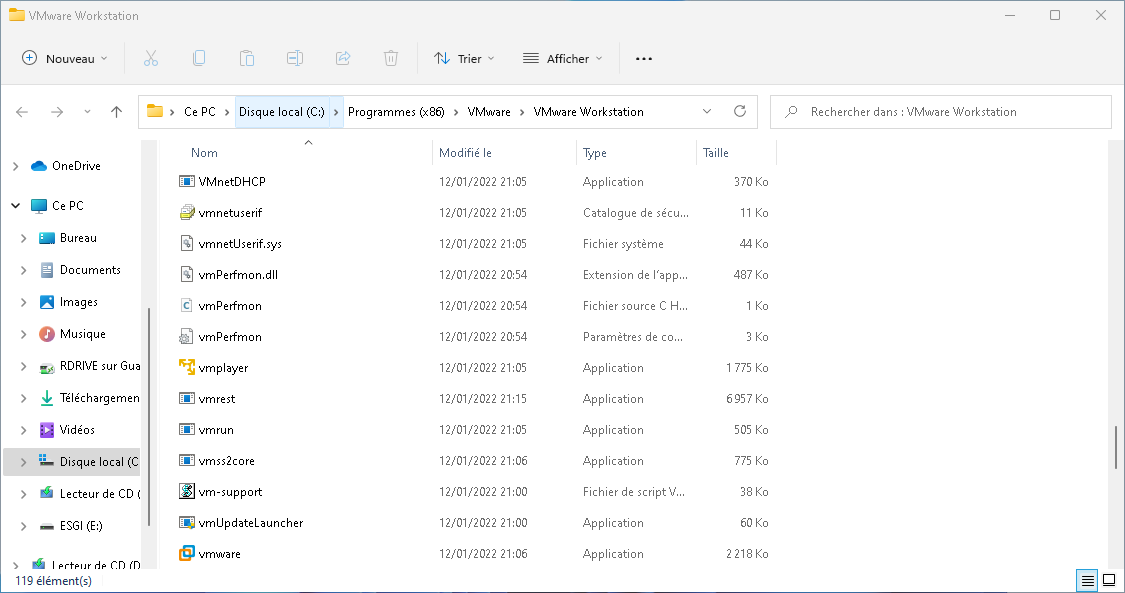This screenshot has width=1125, height=593.
Task: Switch to details view icon in status bar
Action: (x=1088, y=580)
